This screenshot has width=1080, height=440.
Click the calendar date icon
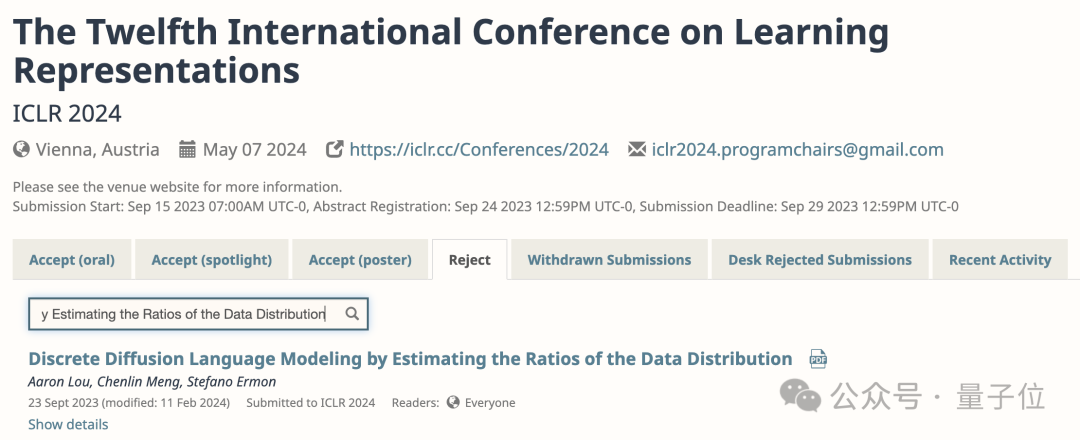click(x=187, y=150)
